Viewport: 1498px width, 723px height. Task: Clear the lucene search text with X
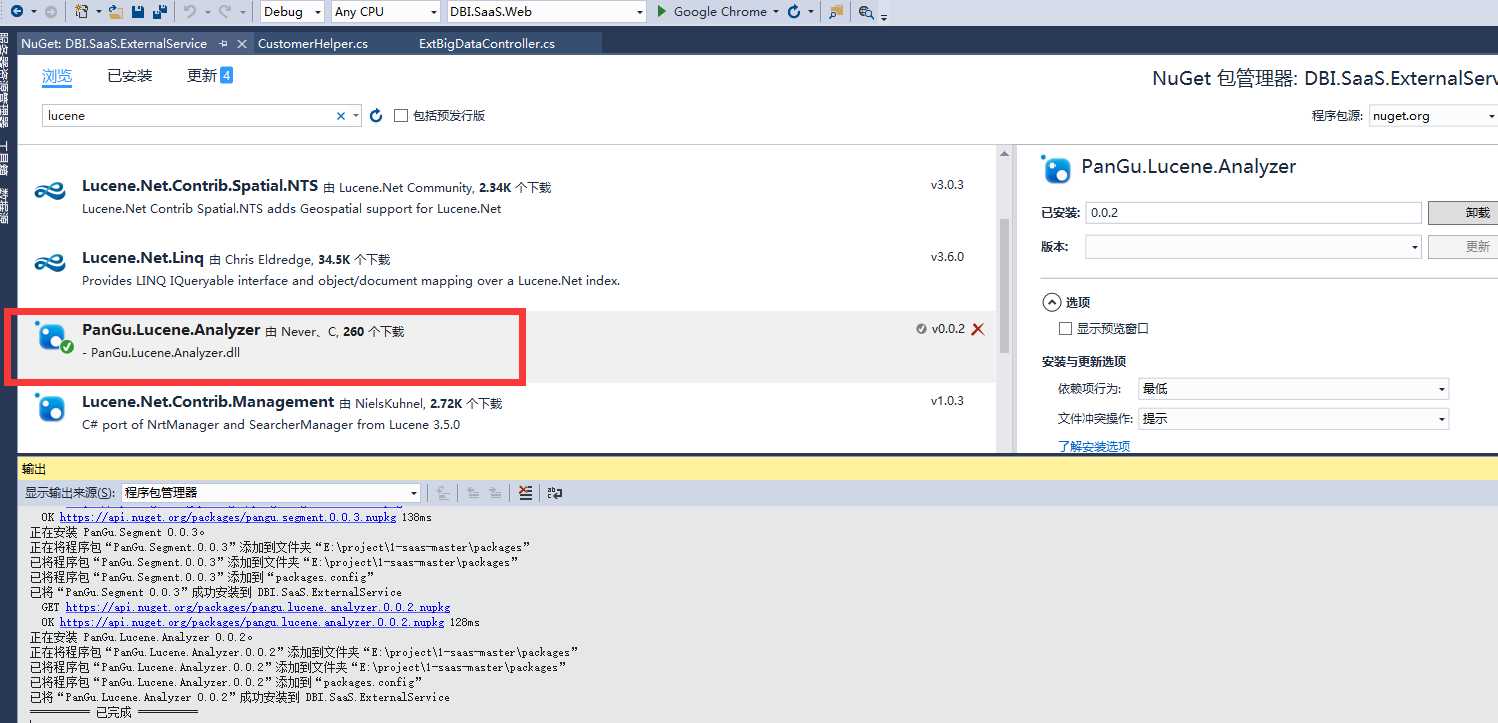click(340, 116)
